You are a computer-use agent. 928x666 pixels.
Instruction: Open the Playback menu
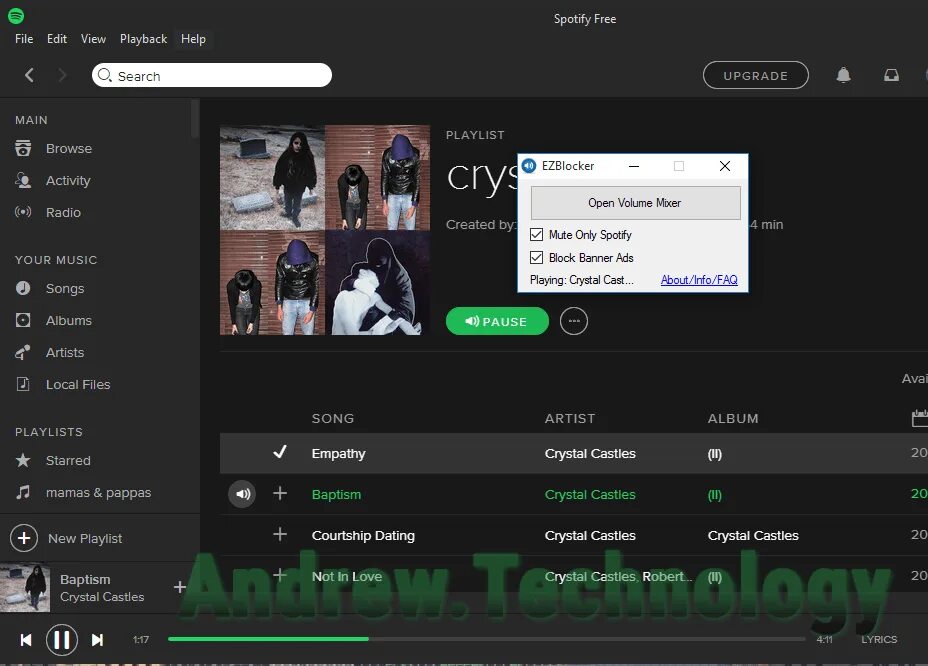tap(143, 39)
